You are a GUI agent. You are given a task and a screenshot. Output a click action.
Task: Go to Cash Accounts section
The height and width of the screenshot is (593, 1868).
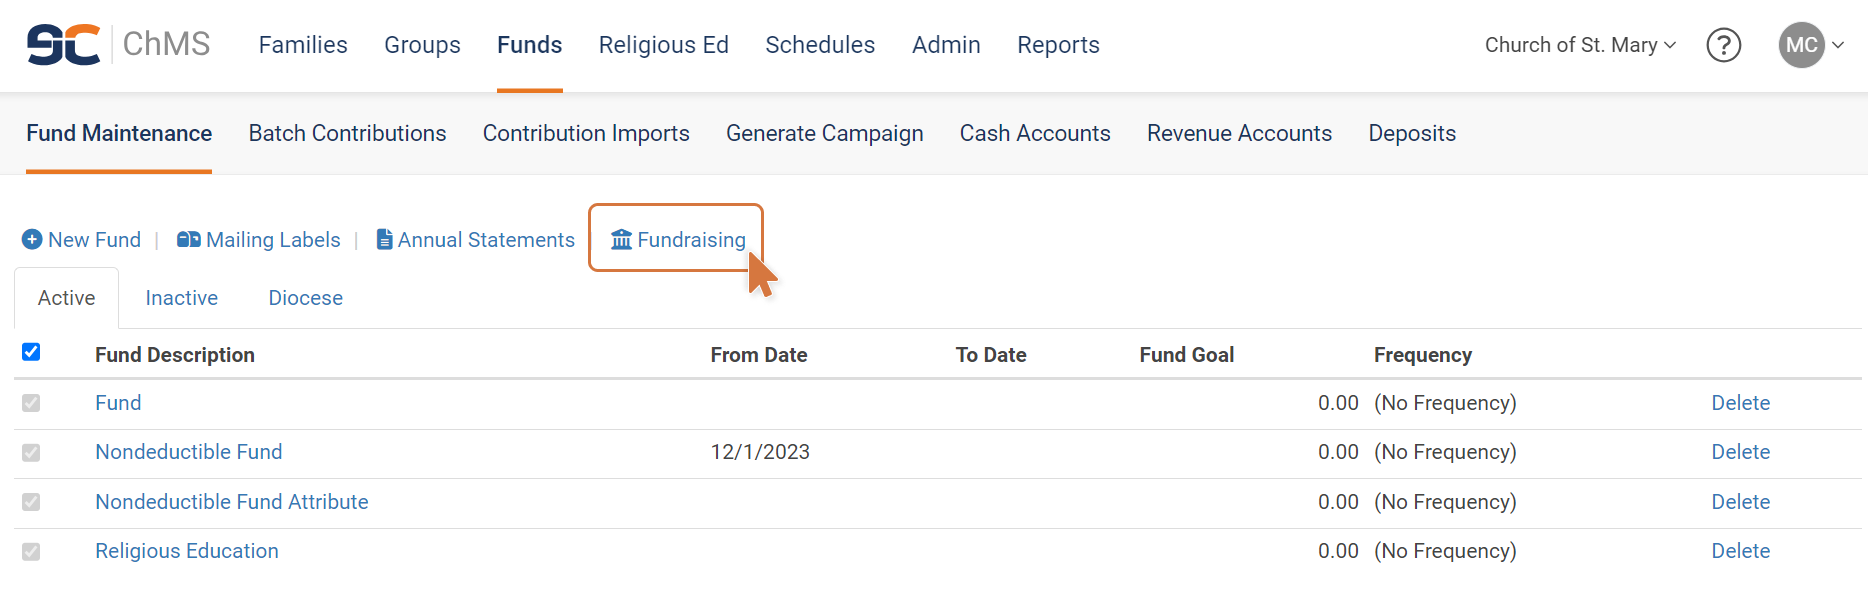pos(1035,133)
